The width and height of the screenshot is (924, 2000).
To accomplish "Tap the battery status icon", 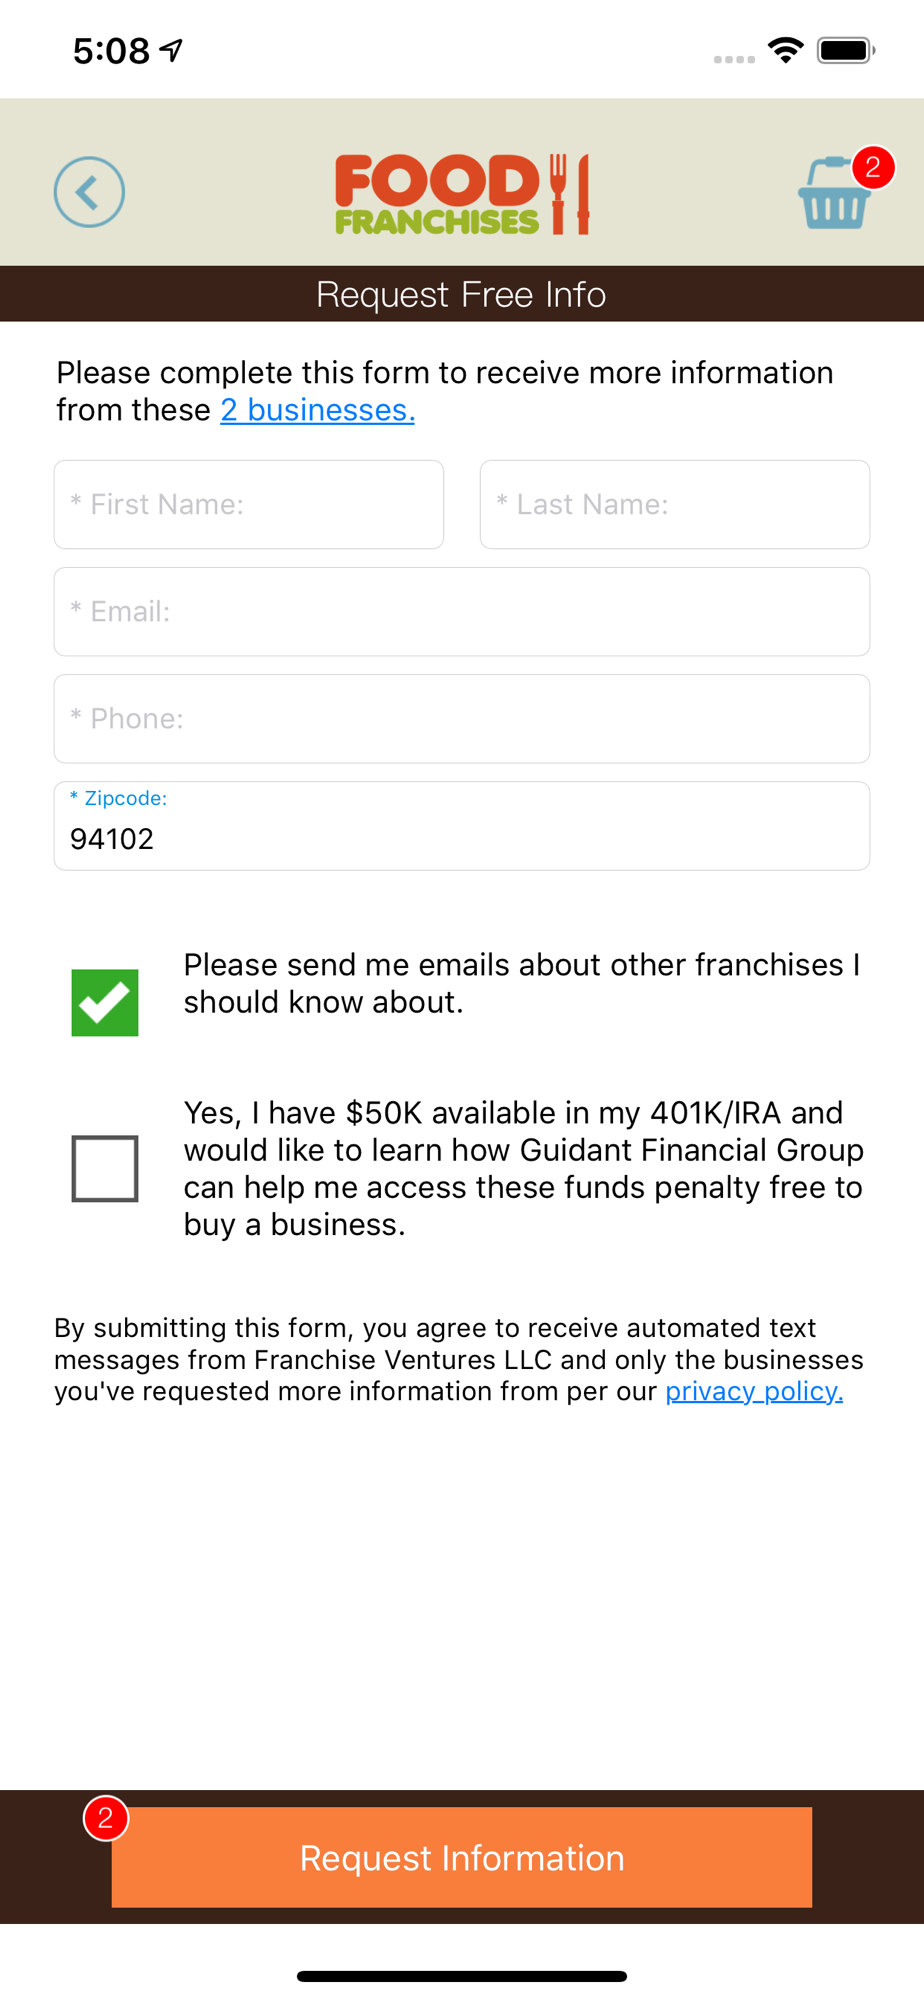I will coord(845,50).
